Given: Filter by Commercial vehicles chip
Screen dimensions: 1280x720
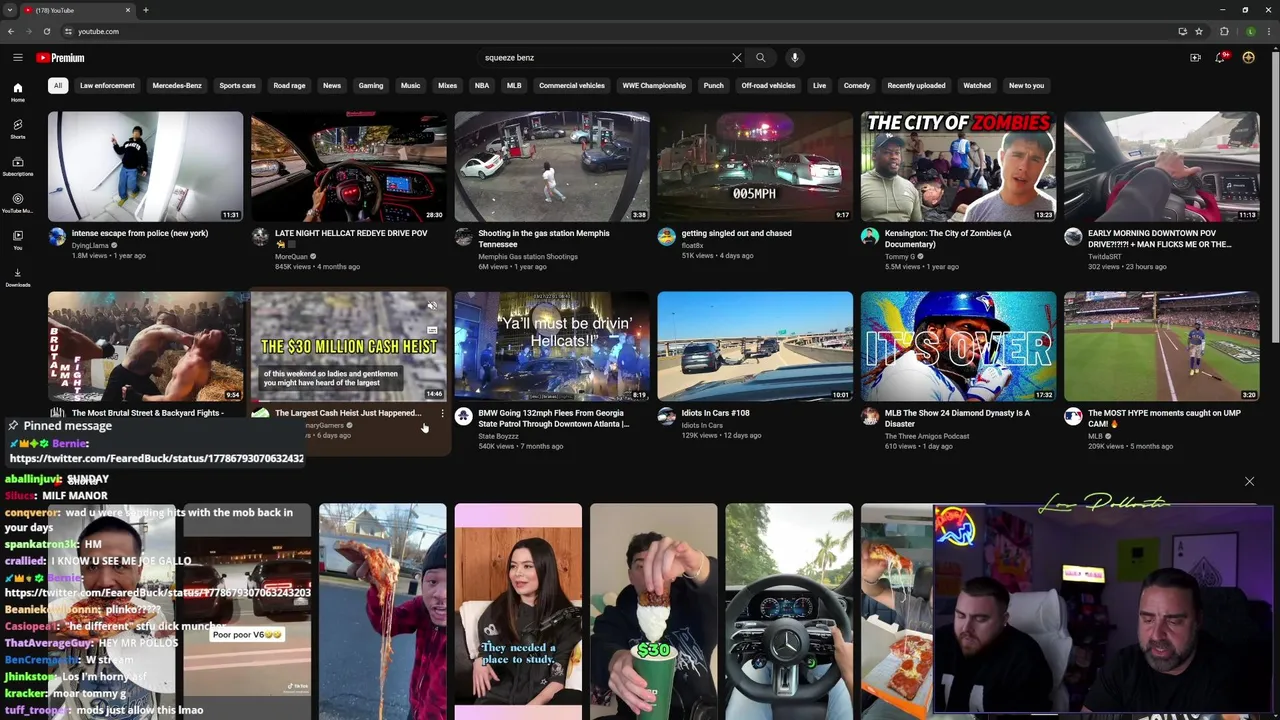Looking at the screenshot, I should point(572,86).
